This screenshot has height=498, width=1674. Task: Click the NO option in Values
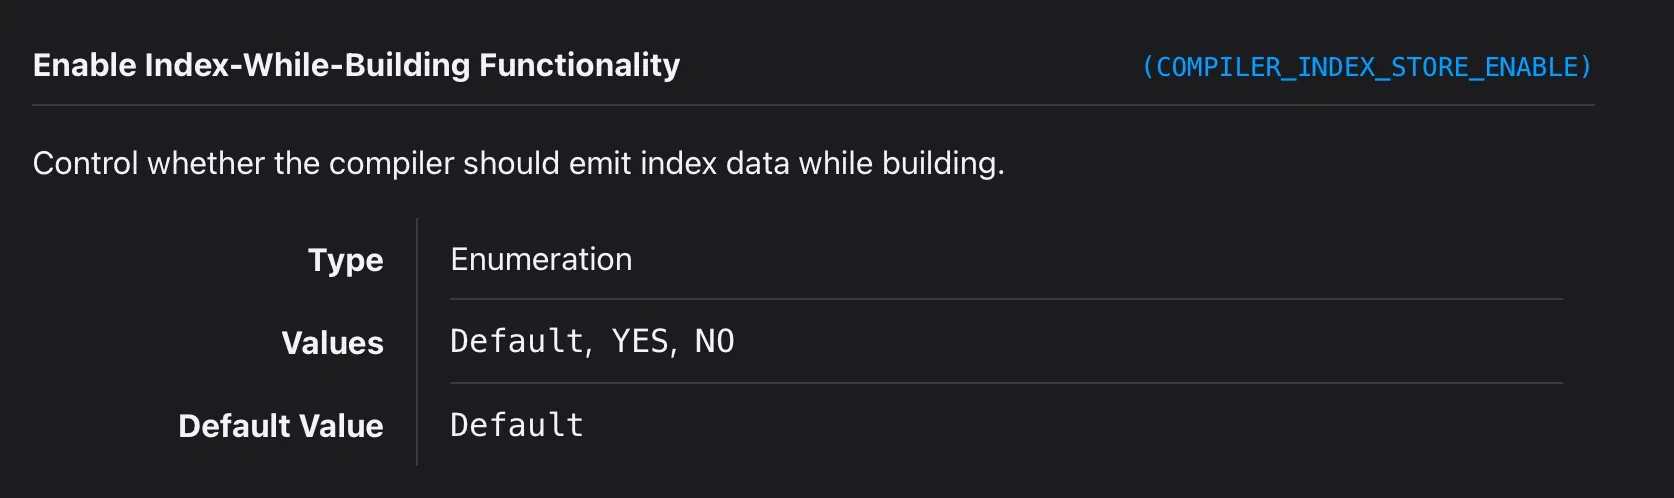(x=714, y=342)
